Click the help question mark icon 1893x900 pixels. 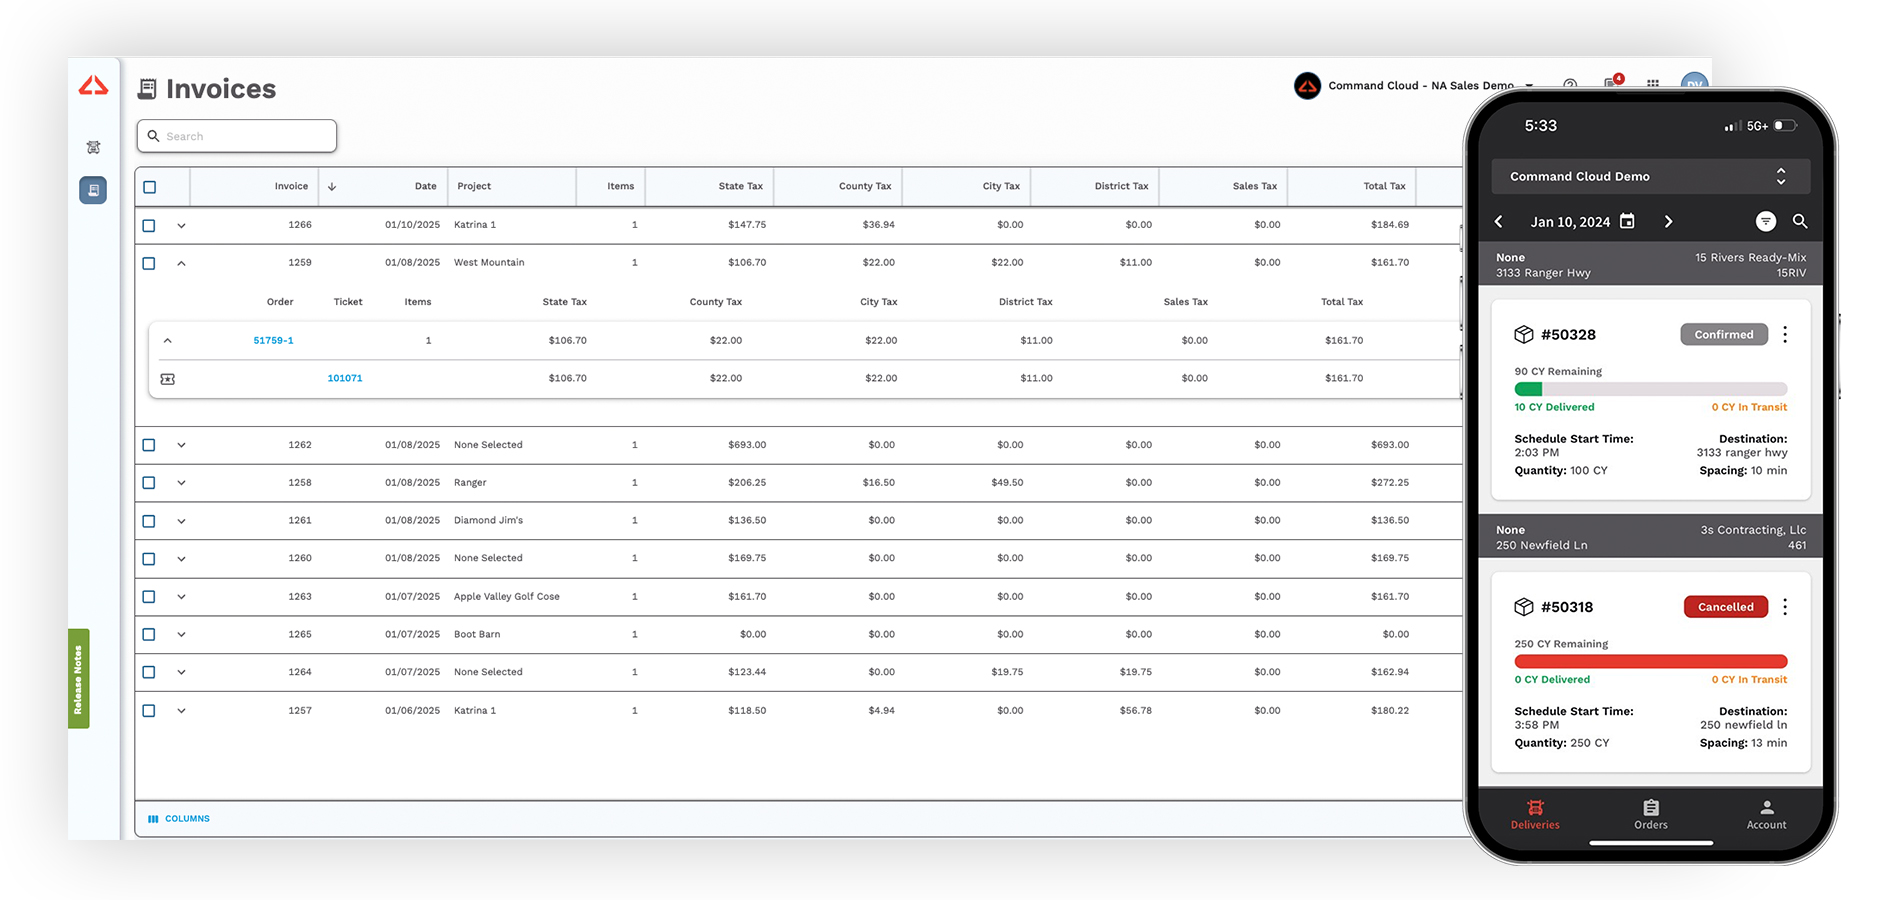tap(1570, 86)
